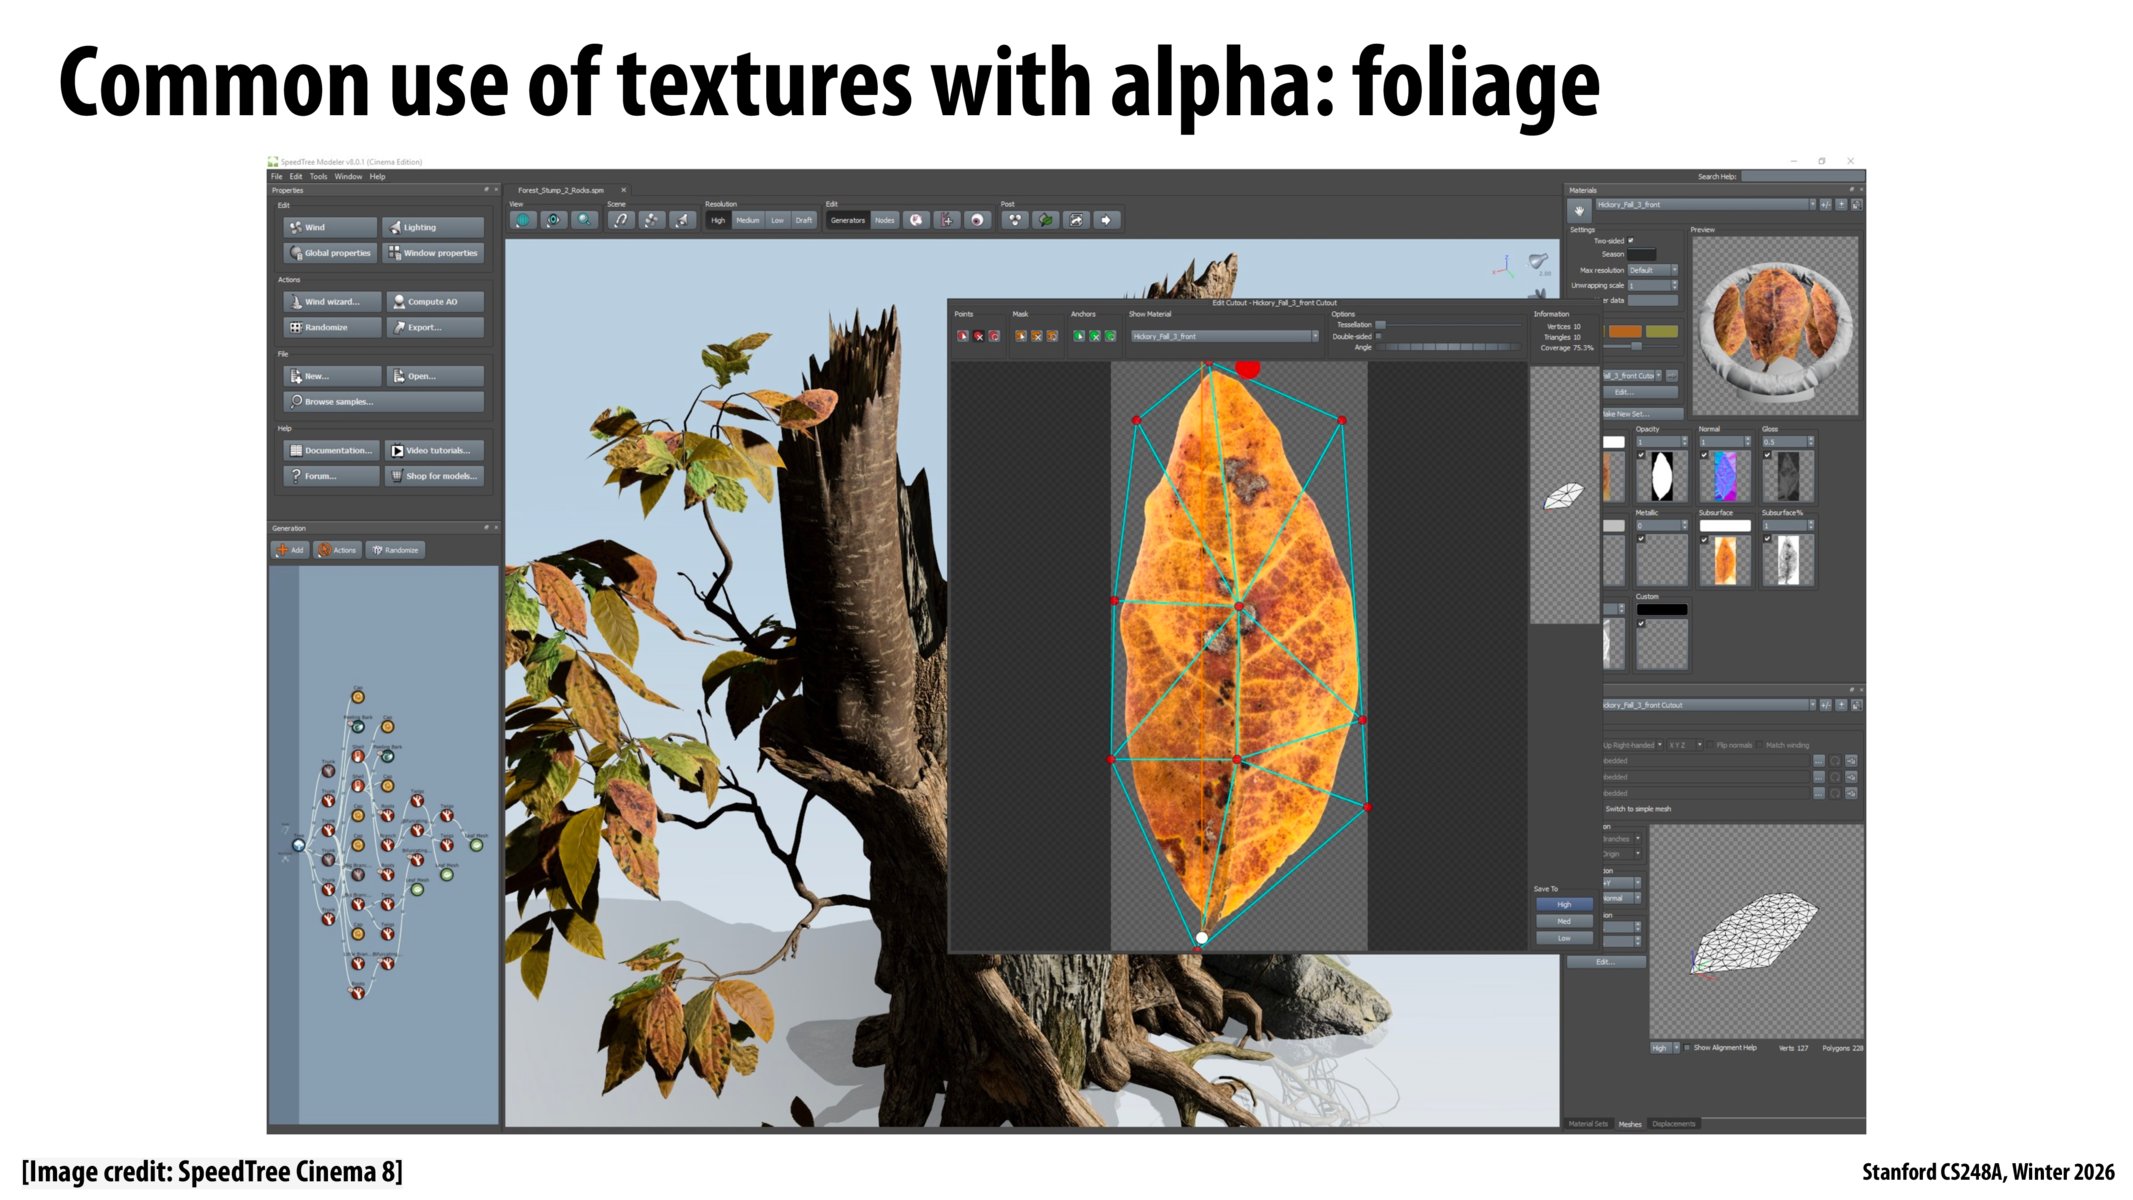Click the green add anchor icon

click(x=1079, y=337)
